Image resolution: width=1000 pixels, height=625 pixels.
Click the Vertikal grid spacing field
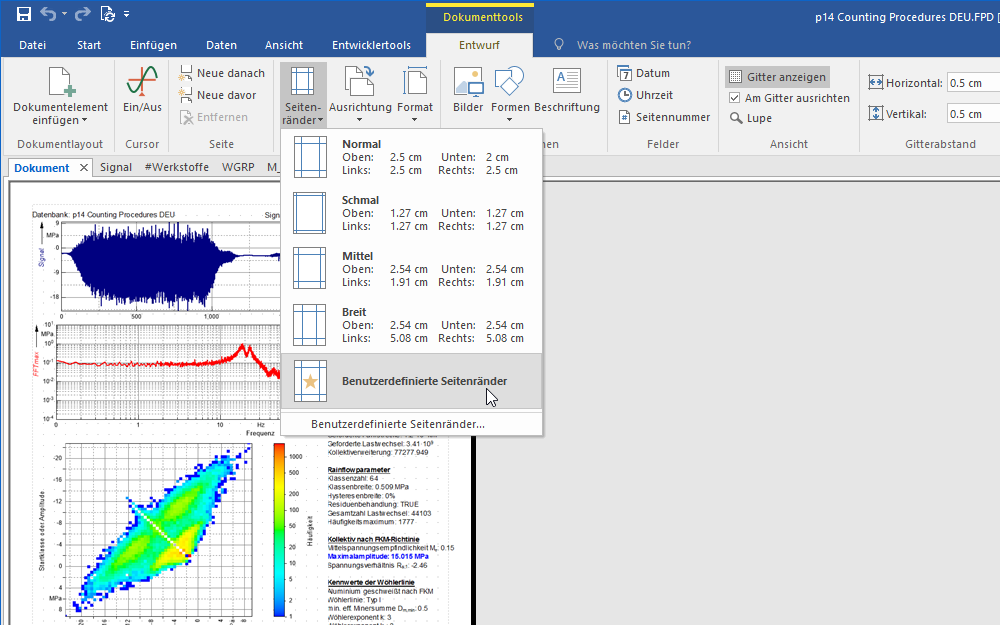pyautogui.click(x=973, y=114)
